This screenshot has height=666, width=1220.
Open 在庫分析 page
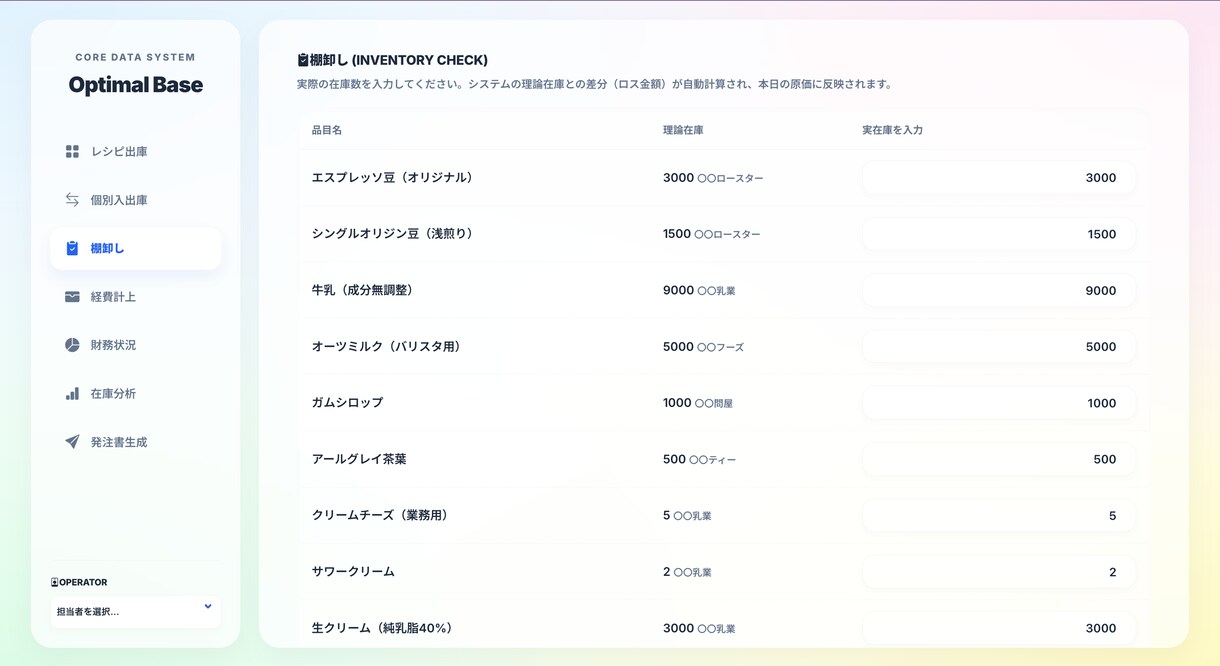[x=135, y=393]
